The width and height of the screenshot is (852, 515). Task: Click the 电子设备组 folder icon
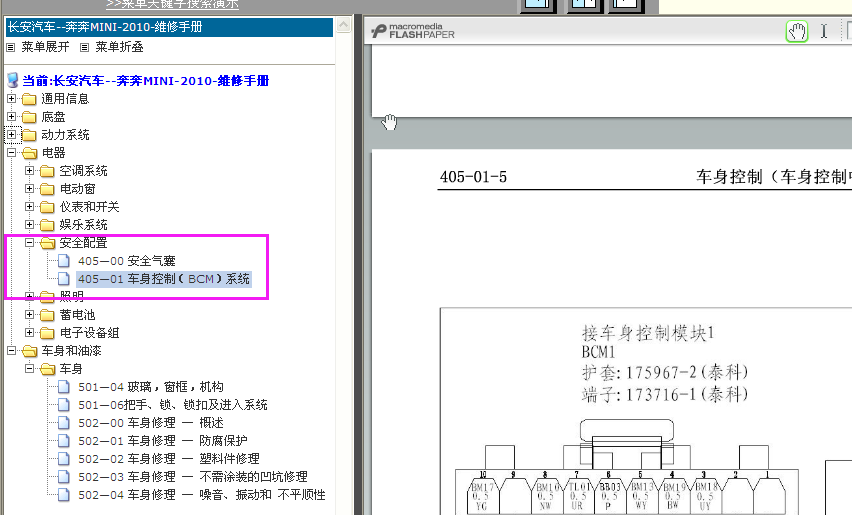(x=47, y=333)
